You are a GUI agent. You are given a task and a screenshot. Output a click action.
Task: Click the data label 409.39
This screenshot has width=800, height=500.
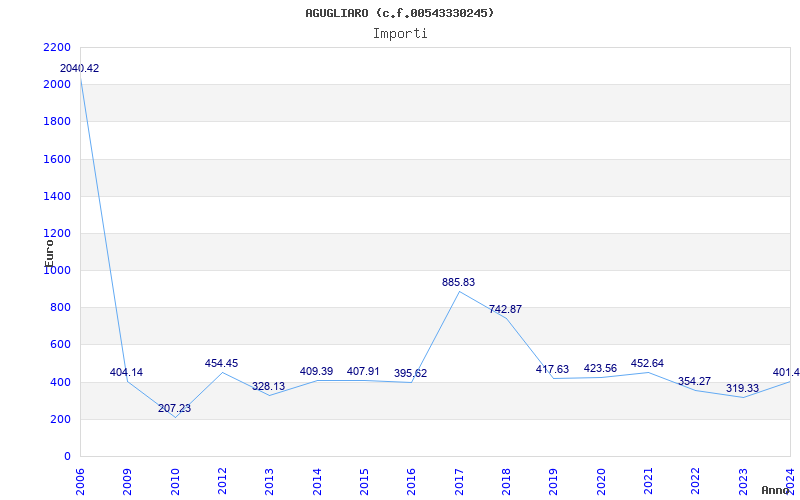pos(316,371)
